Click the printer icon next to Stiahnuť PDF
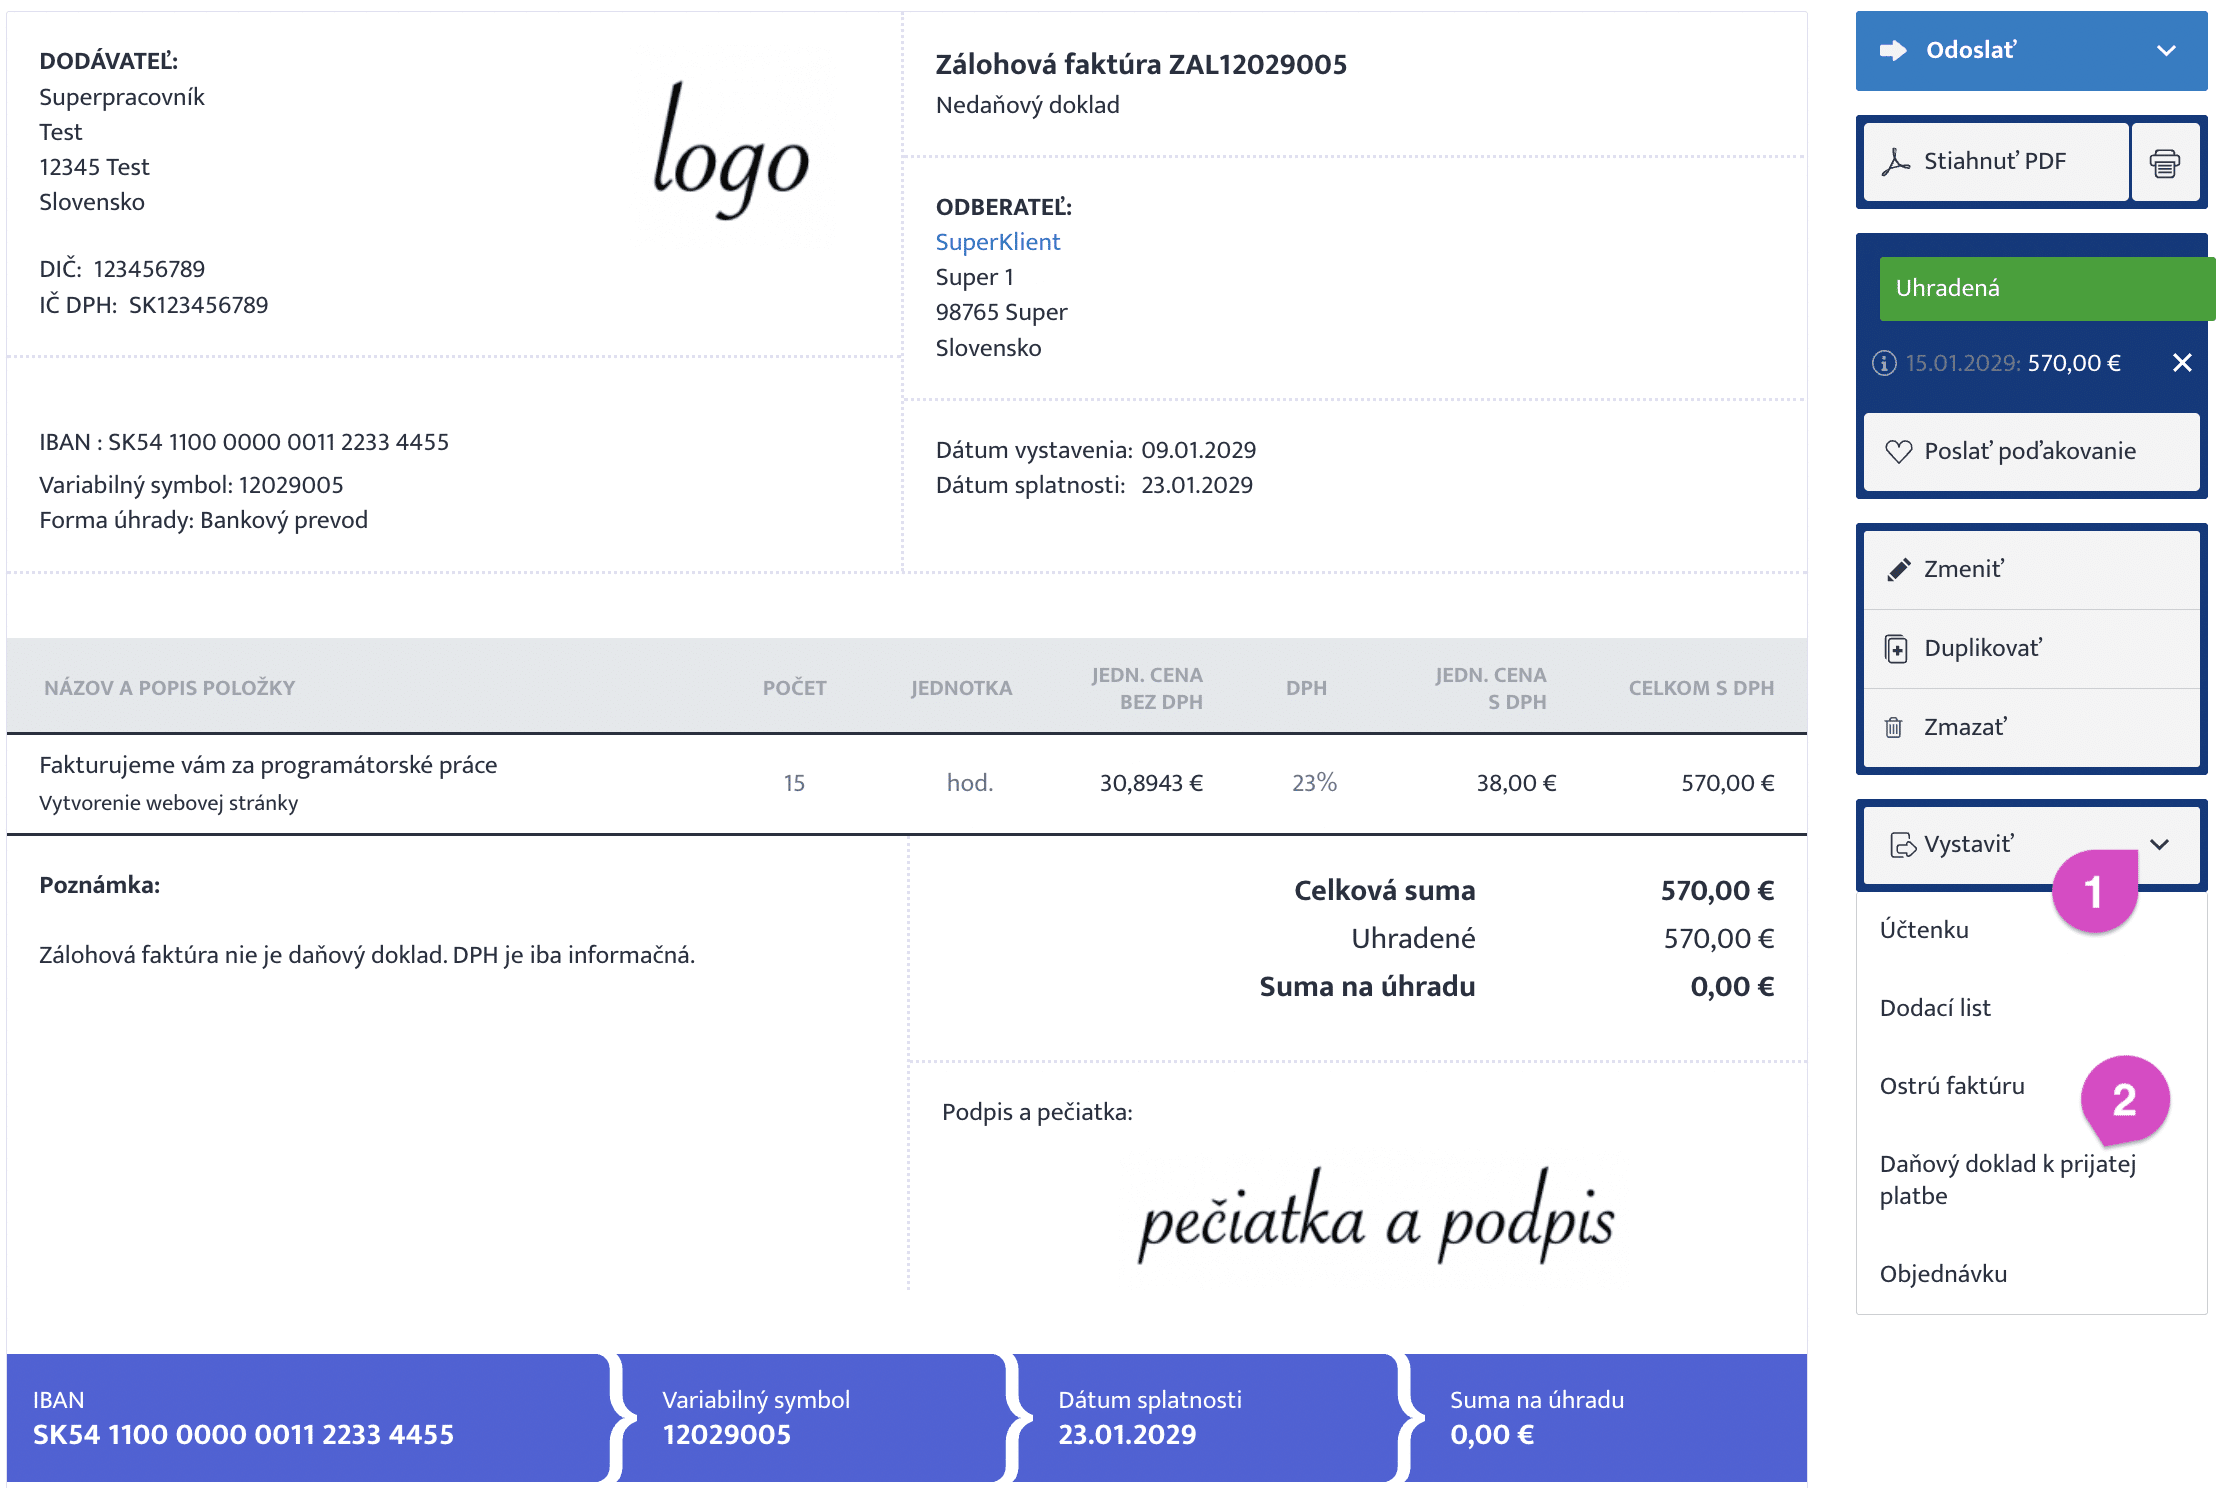This screenshot has height=1488, width=2219. [2165, 162]
